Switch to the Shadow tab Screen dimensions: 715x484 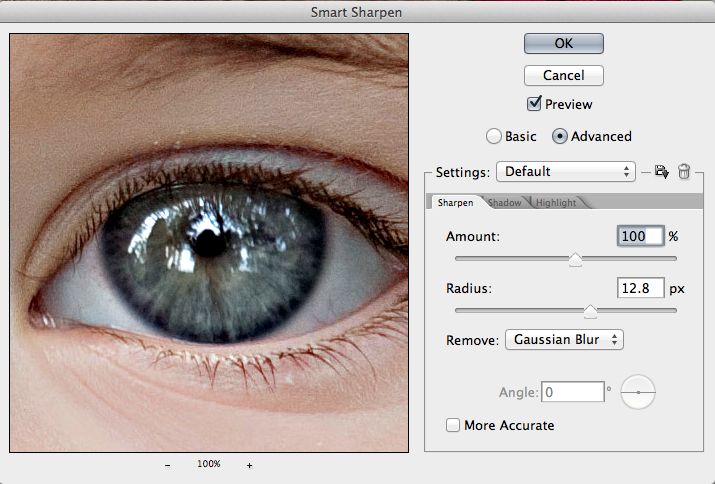pyautogui.click(x=504, y=203)
